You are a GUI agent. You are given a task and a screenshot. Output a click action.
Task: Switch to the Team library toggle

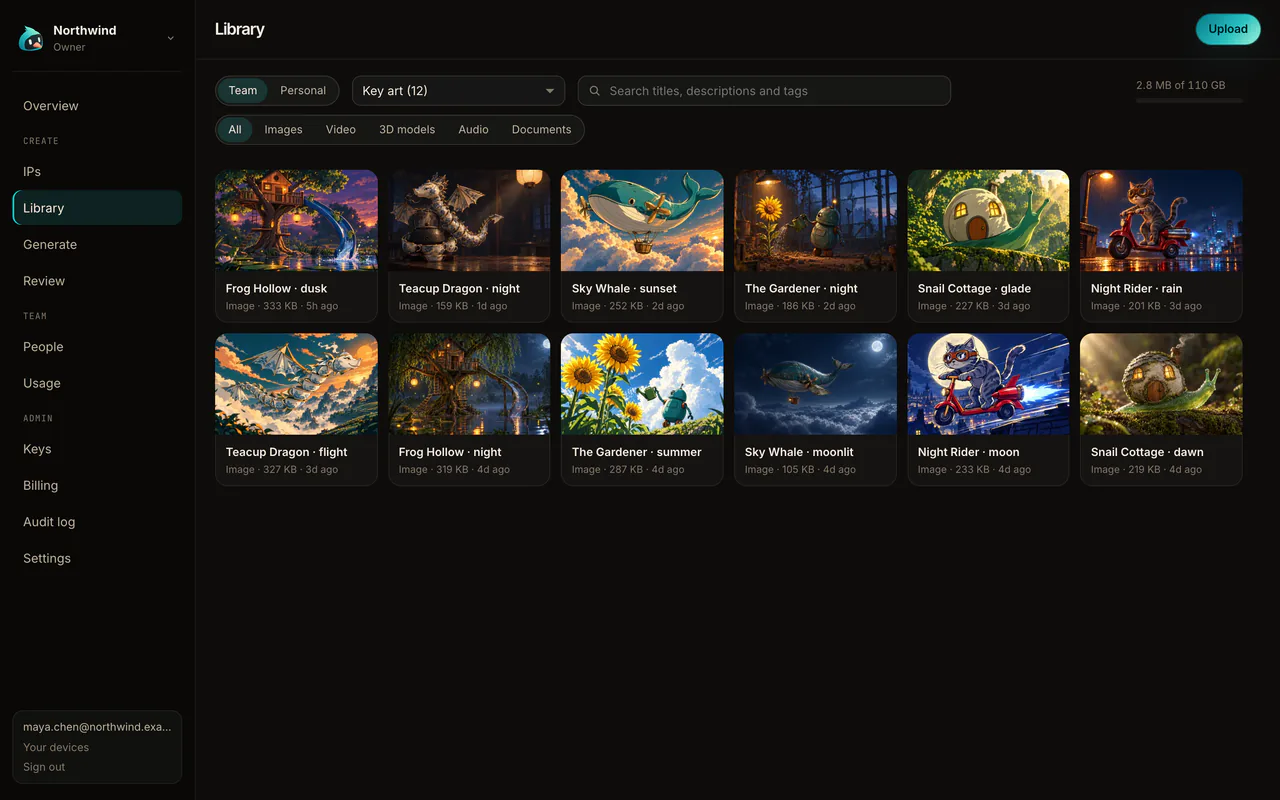(x=243, y=91)
